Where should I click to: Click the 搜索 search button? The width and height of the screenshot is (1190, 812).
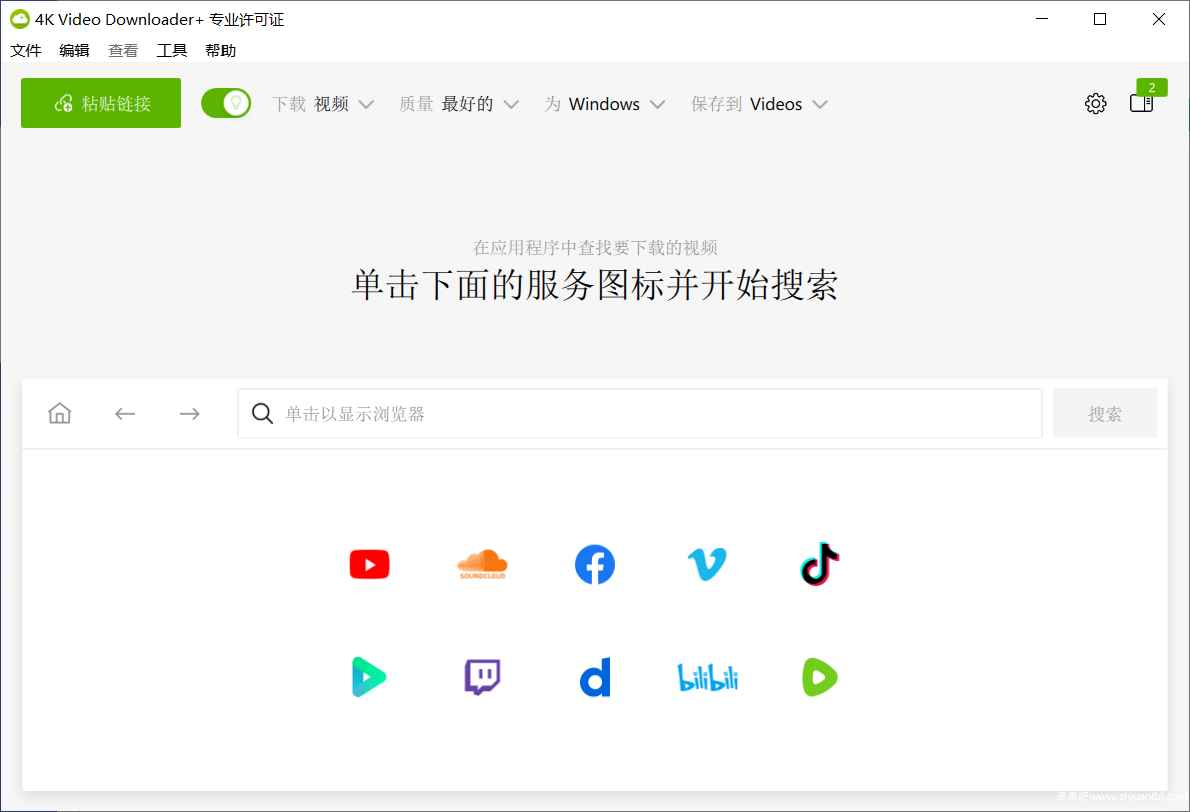click(x=1104, y=412)
